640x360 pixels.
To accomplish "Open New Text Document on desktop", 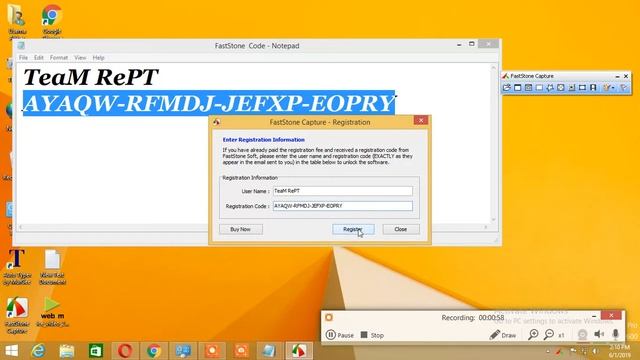I will point(52,267).
